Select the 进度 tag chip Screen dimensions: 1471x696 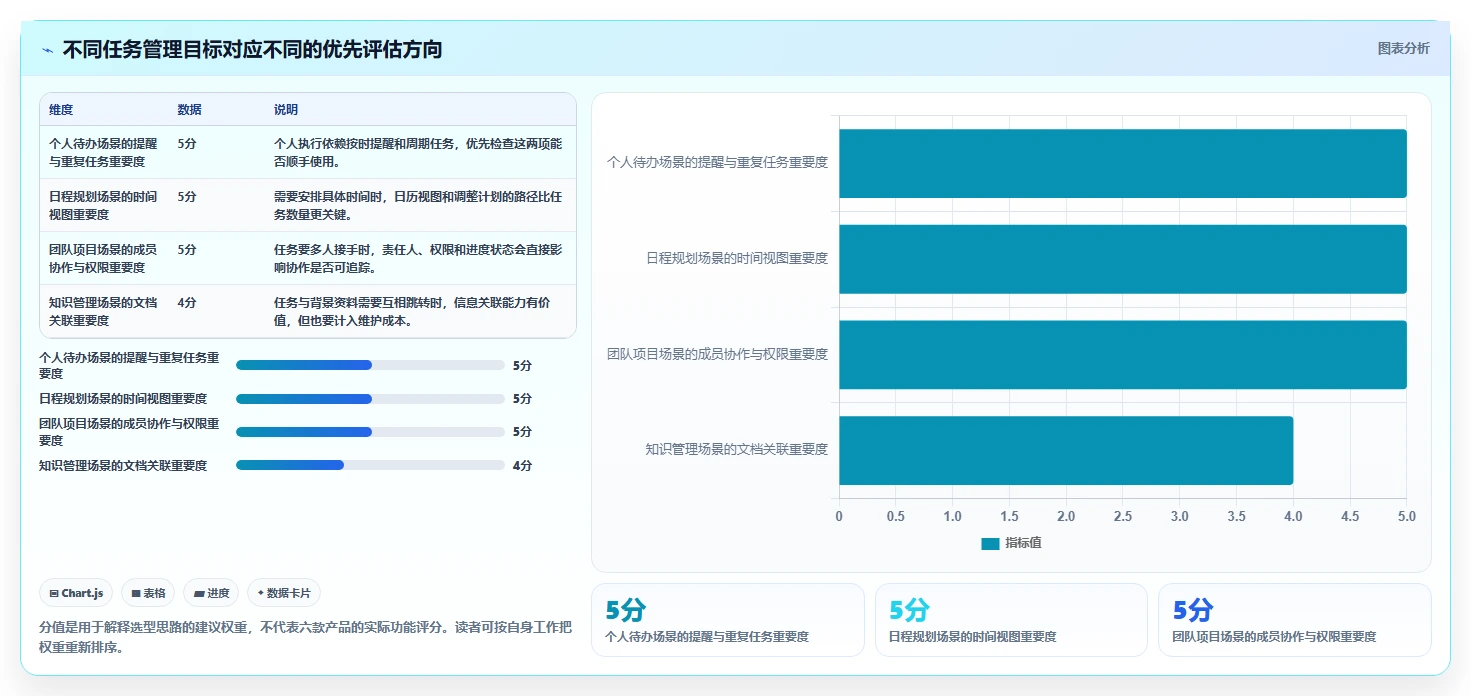[x=211, y=593]
